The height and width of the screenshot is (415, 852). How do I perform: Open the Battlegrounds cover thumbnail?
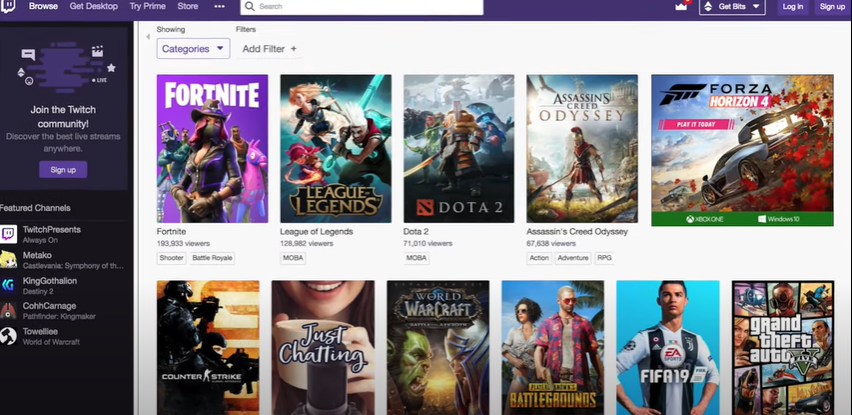tap(553, 348)
